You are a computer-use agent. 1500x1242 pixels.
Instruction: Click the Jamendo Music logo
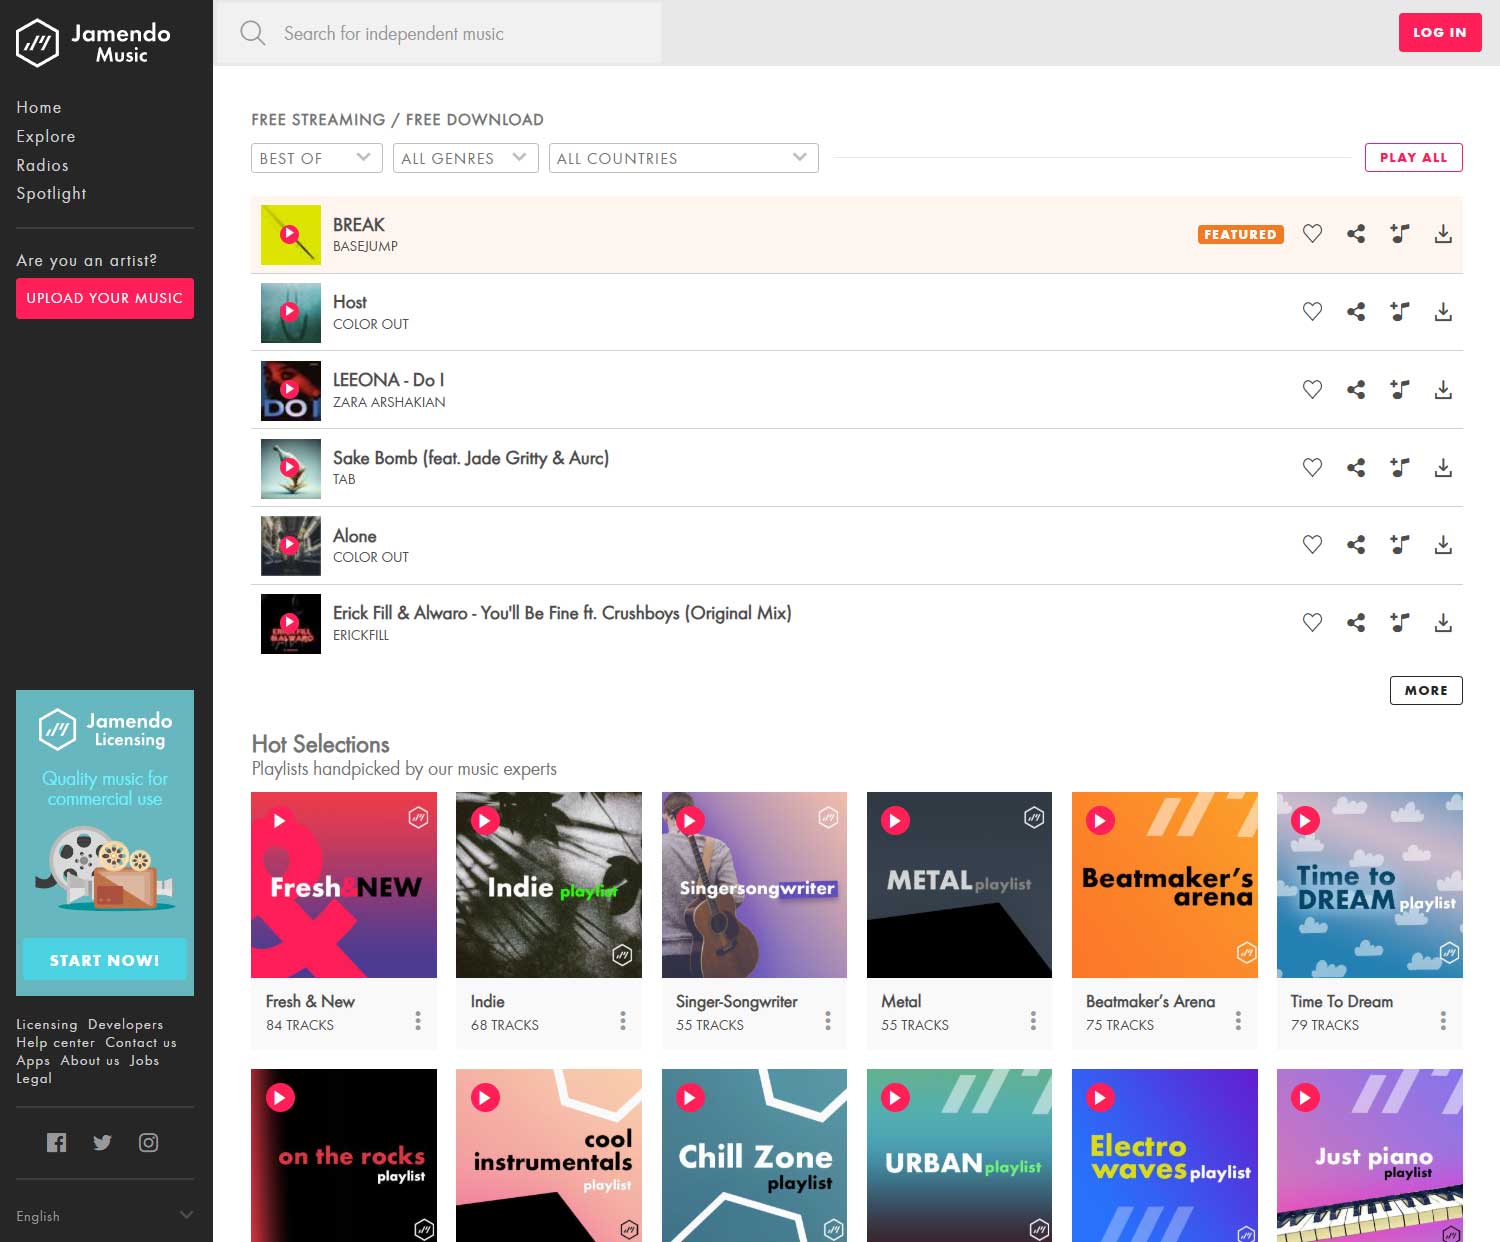tap(93, 43)
